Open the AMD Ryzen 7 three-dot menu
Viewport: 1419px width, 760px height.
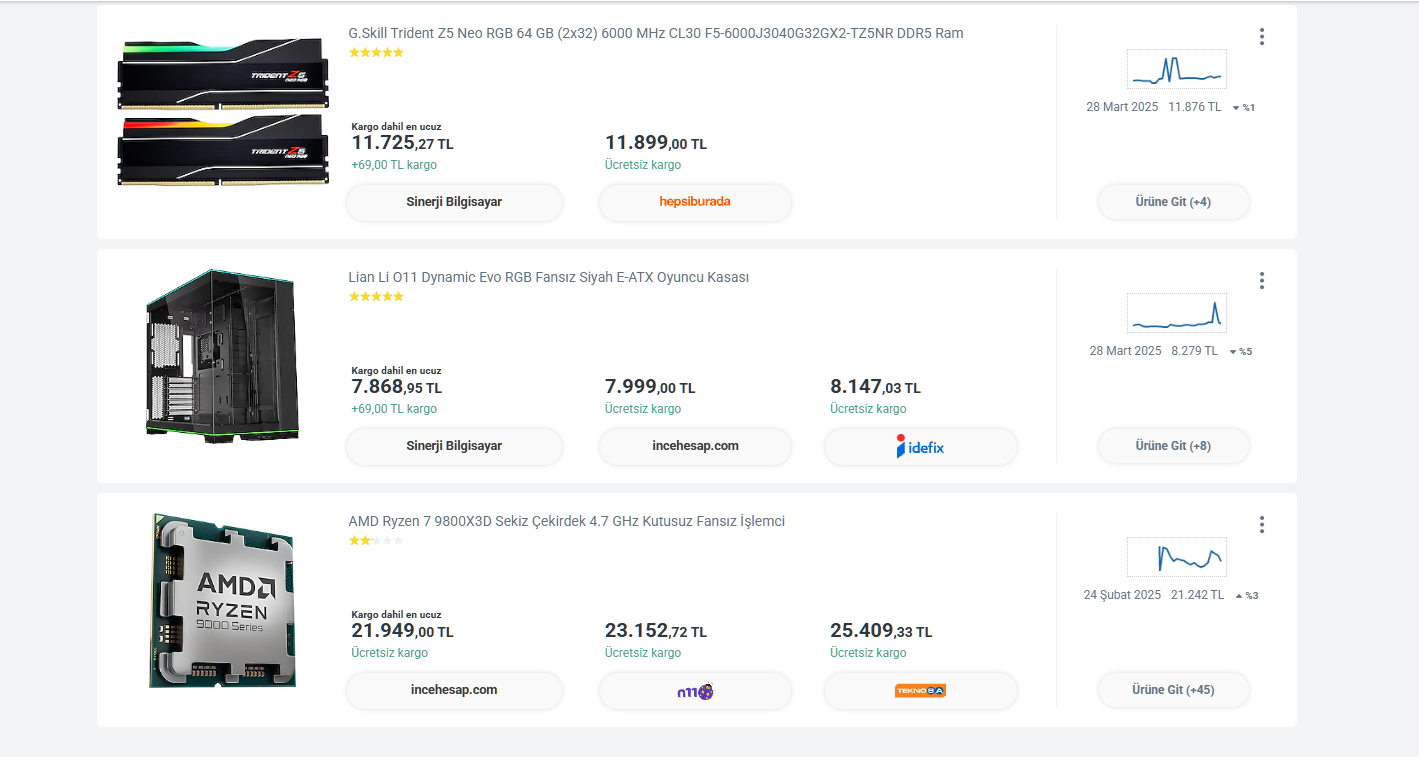pyautogui.click(x=1262, y=525)
